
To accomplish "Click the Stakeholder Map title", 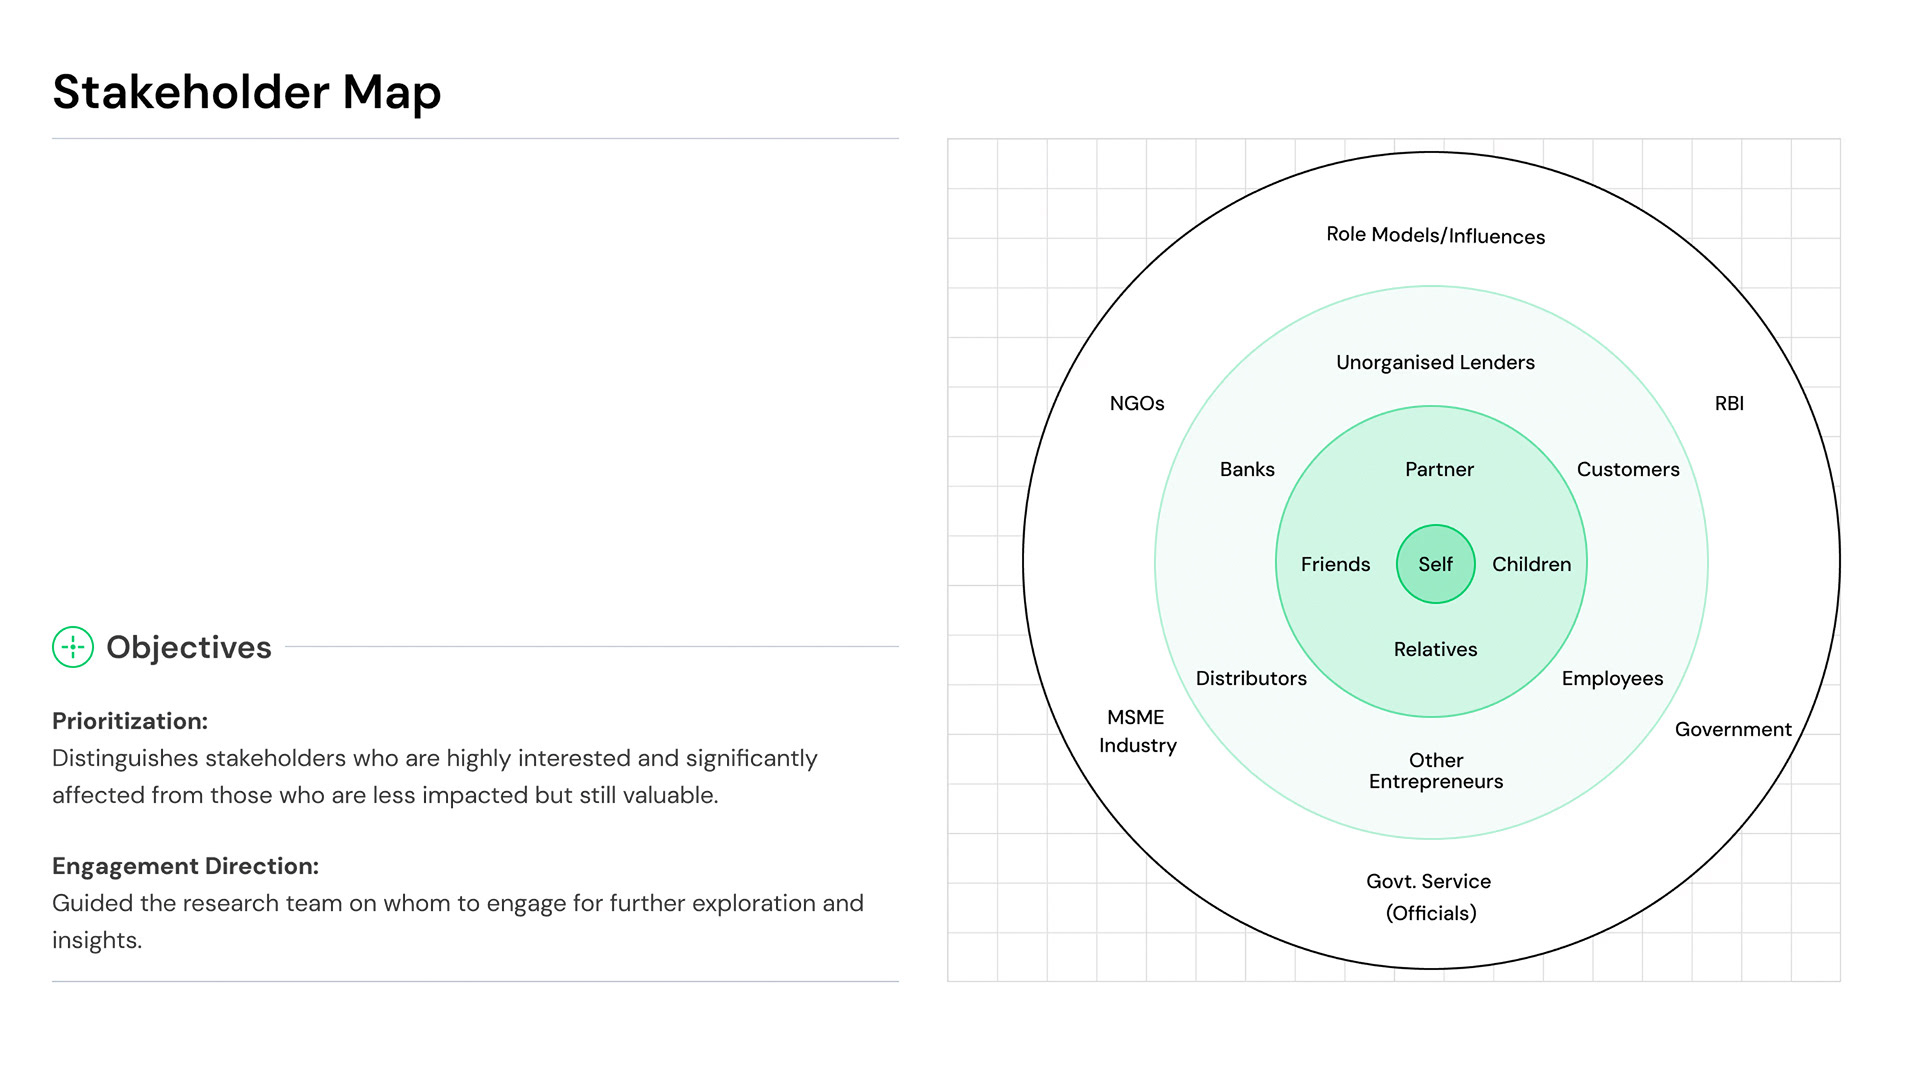I will pyautogui.click(x=246, y=92).
